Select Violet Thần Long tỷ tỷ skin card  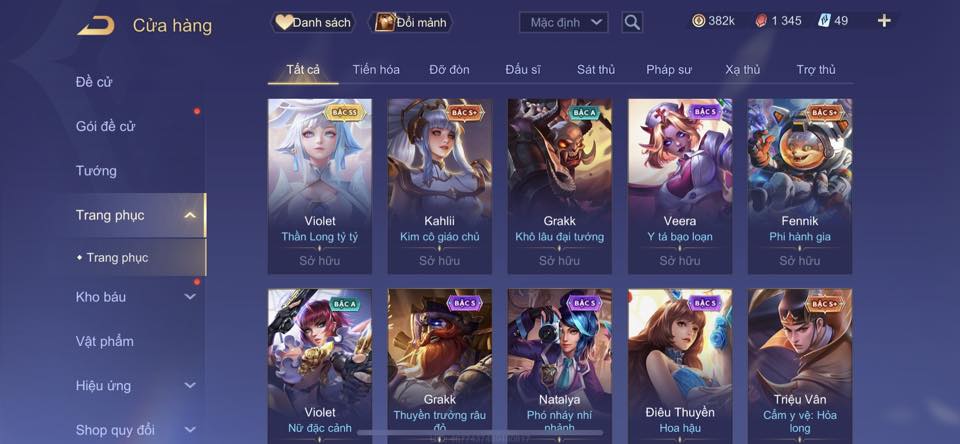coord(320,186)
